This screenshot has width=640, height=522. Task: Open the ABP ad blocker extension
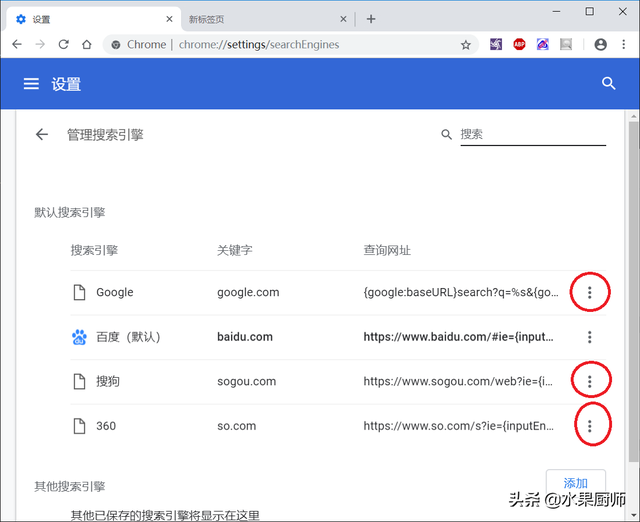click(x=519, y=44)
